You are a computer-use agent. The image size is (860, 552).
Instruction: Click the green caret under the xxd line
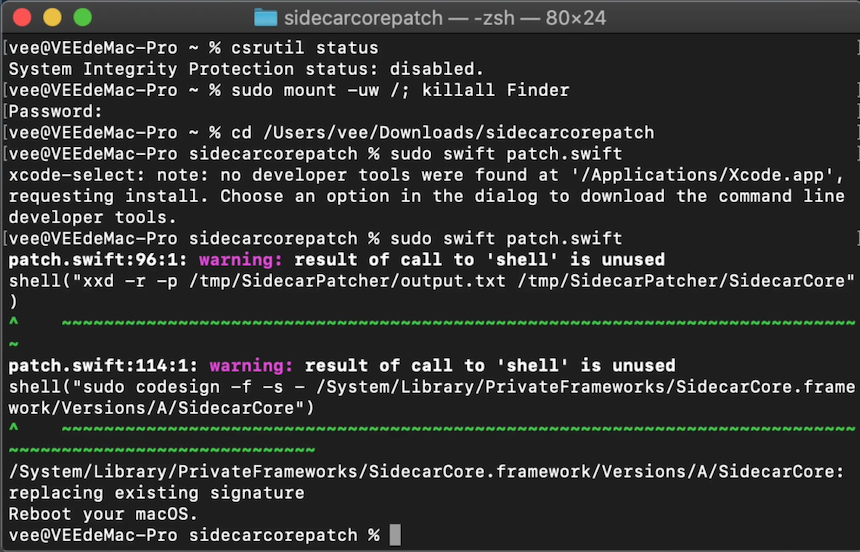(14, 322)
